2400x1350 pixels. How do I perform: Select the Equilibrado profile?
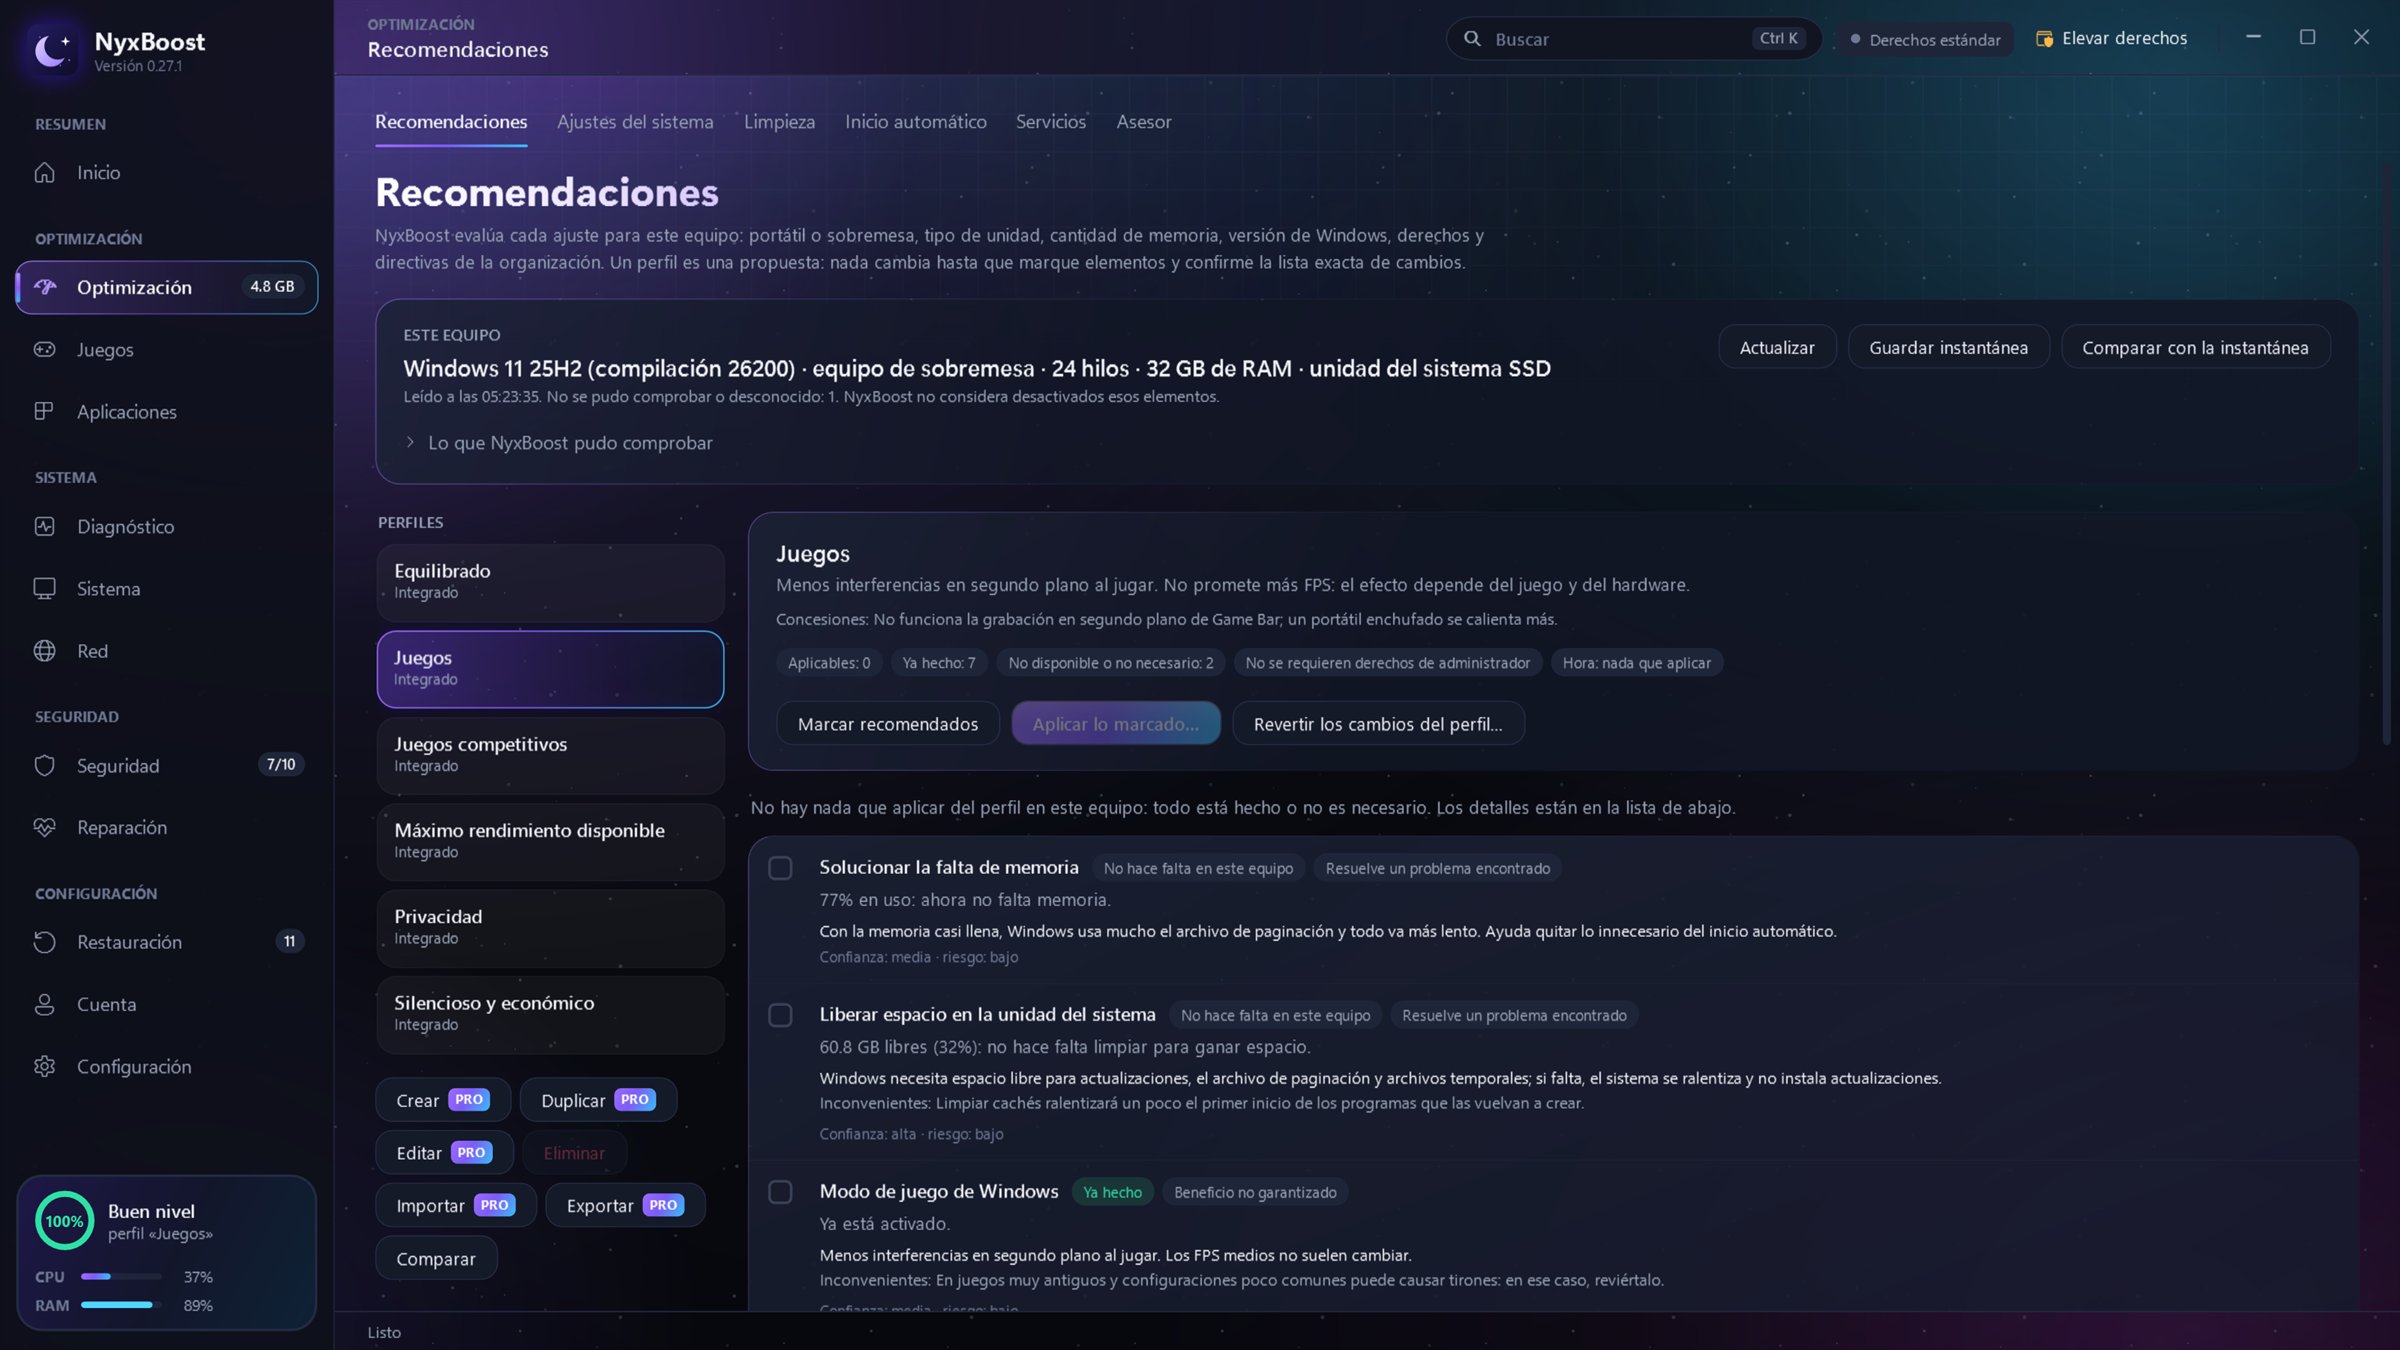click(x=550, y=582)
